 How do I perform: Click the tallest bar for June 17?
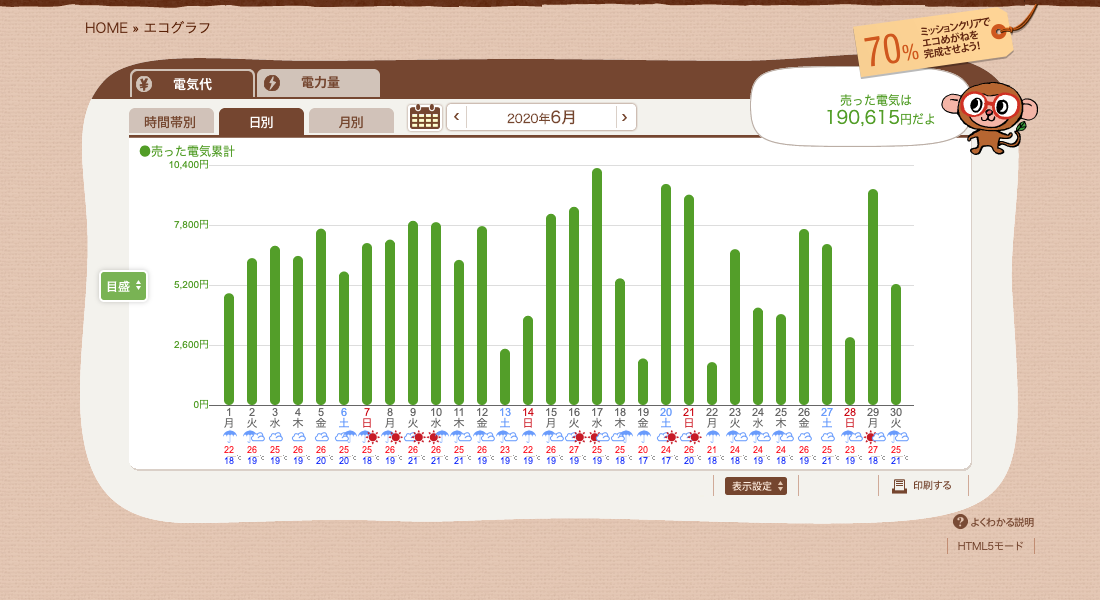point(597,286)
